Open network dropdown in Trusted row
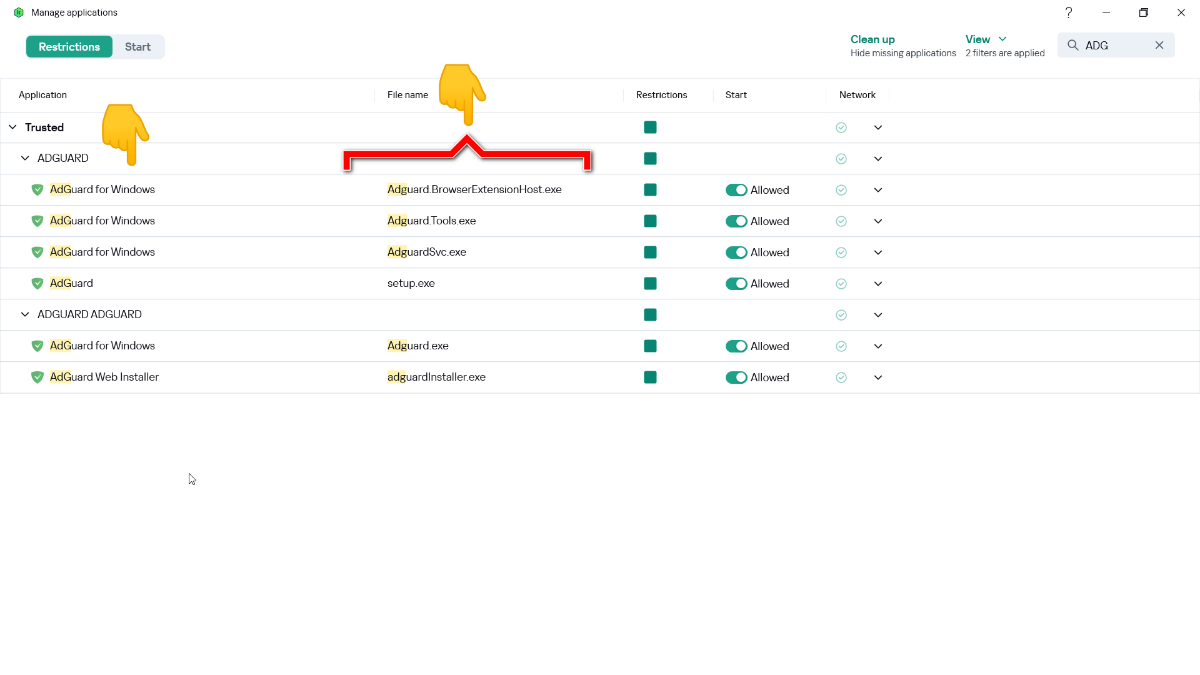Viewport: 1200px width, 675px height. [x=878, y=128]
